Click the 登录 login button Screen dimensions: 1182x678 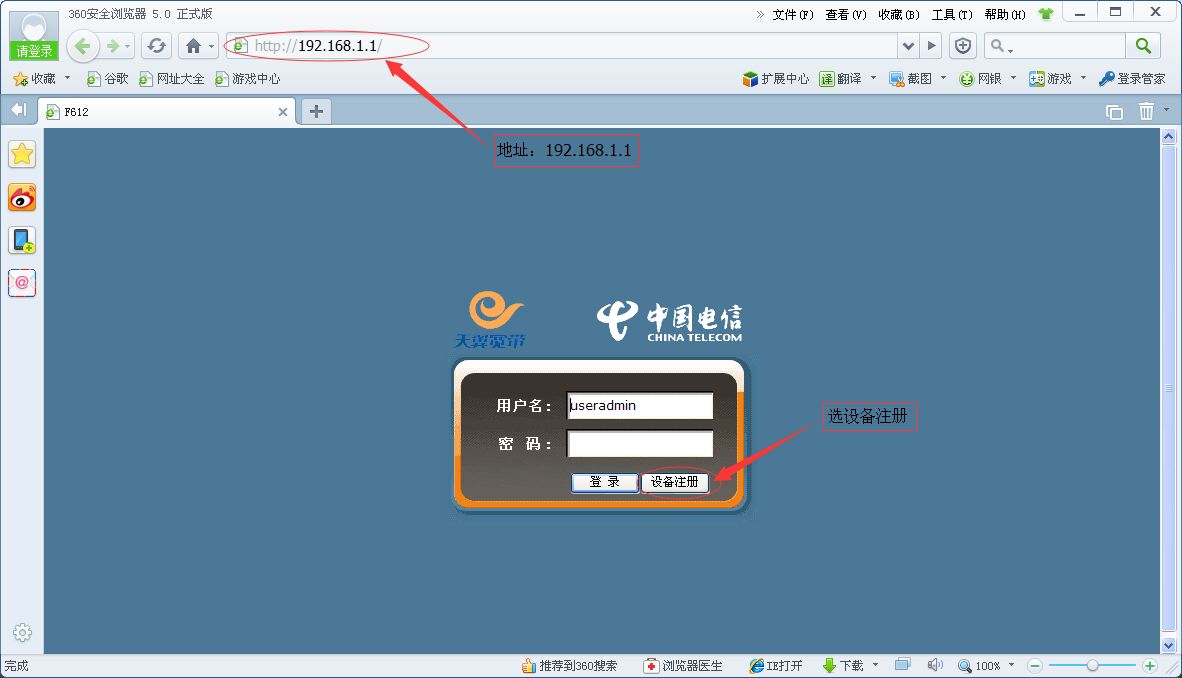(605, 482)
